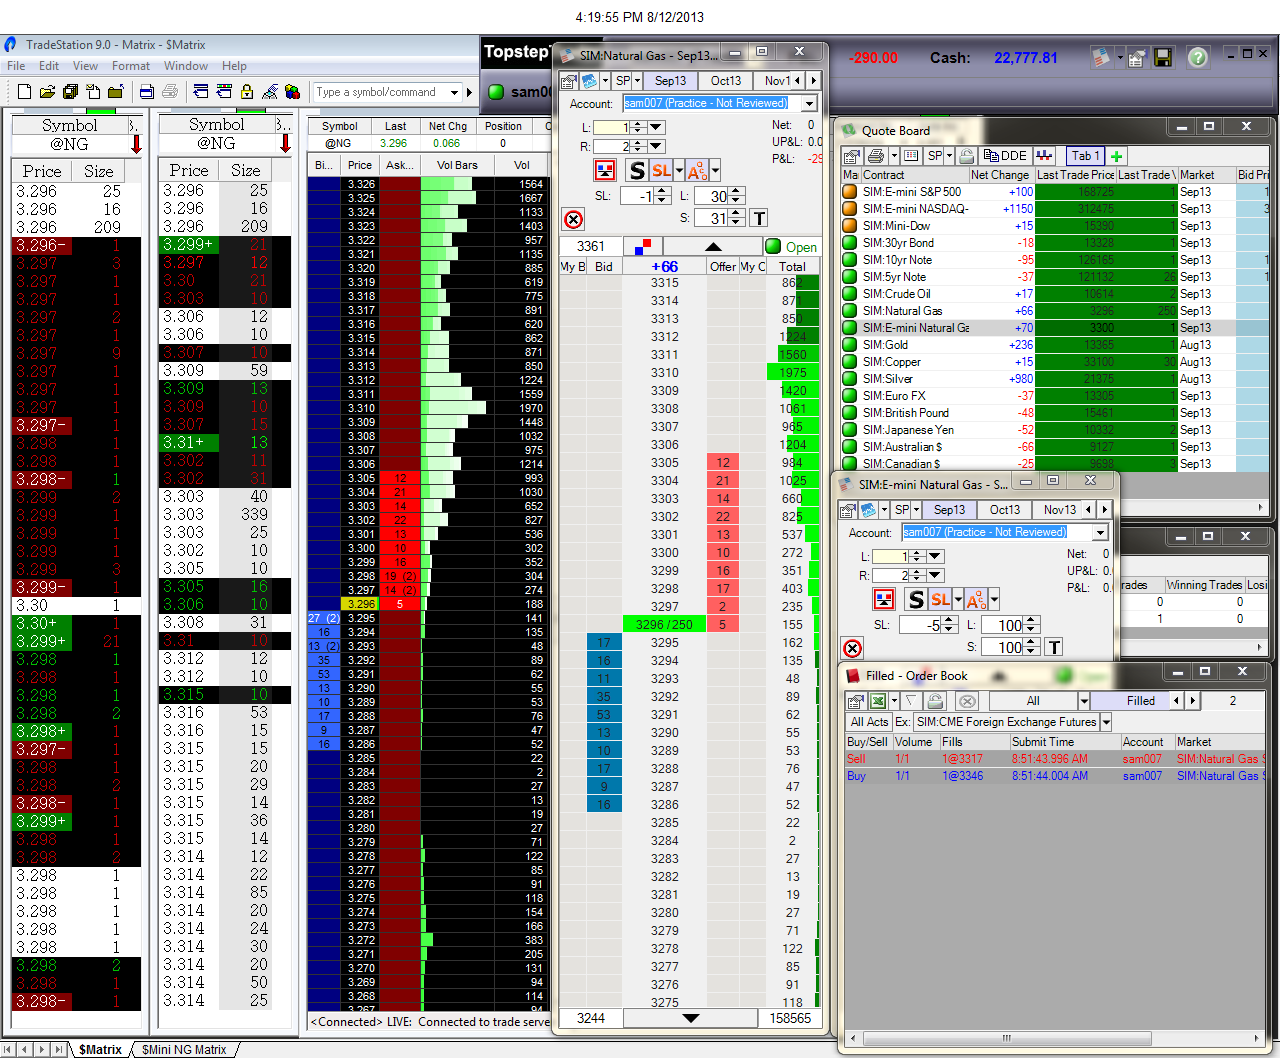Open the Format menu

(x=131, y=66)
